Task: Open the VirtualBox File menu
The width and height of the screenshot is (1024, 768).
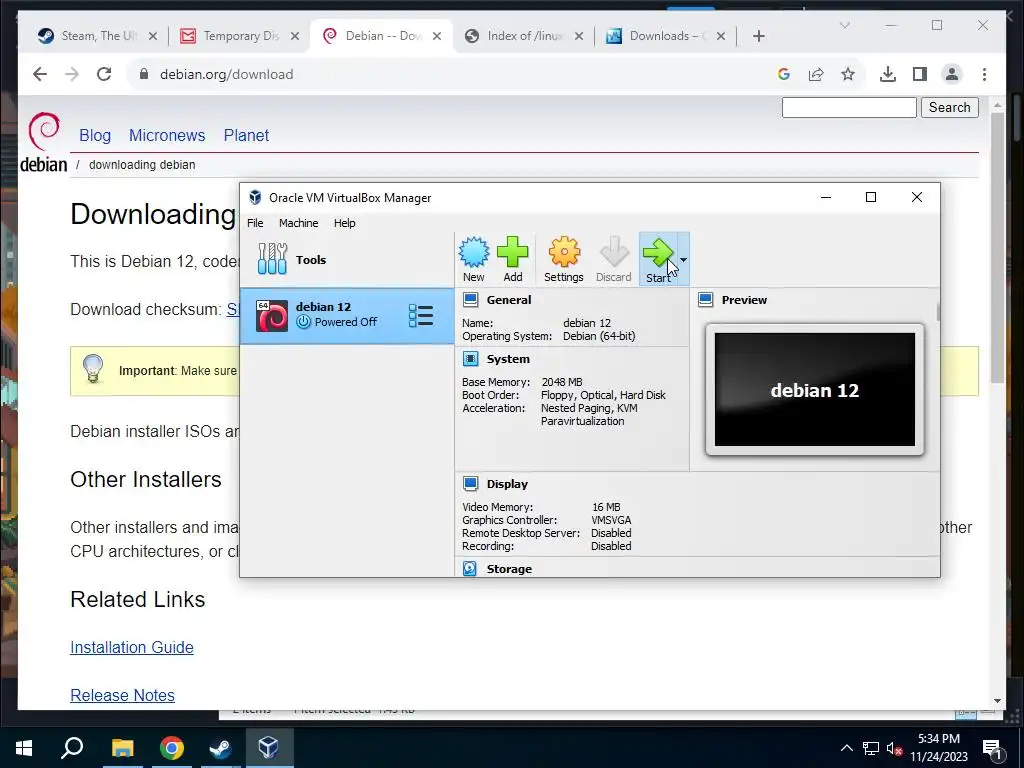Action: pyautogui.click(x=255, y=223)
